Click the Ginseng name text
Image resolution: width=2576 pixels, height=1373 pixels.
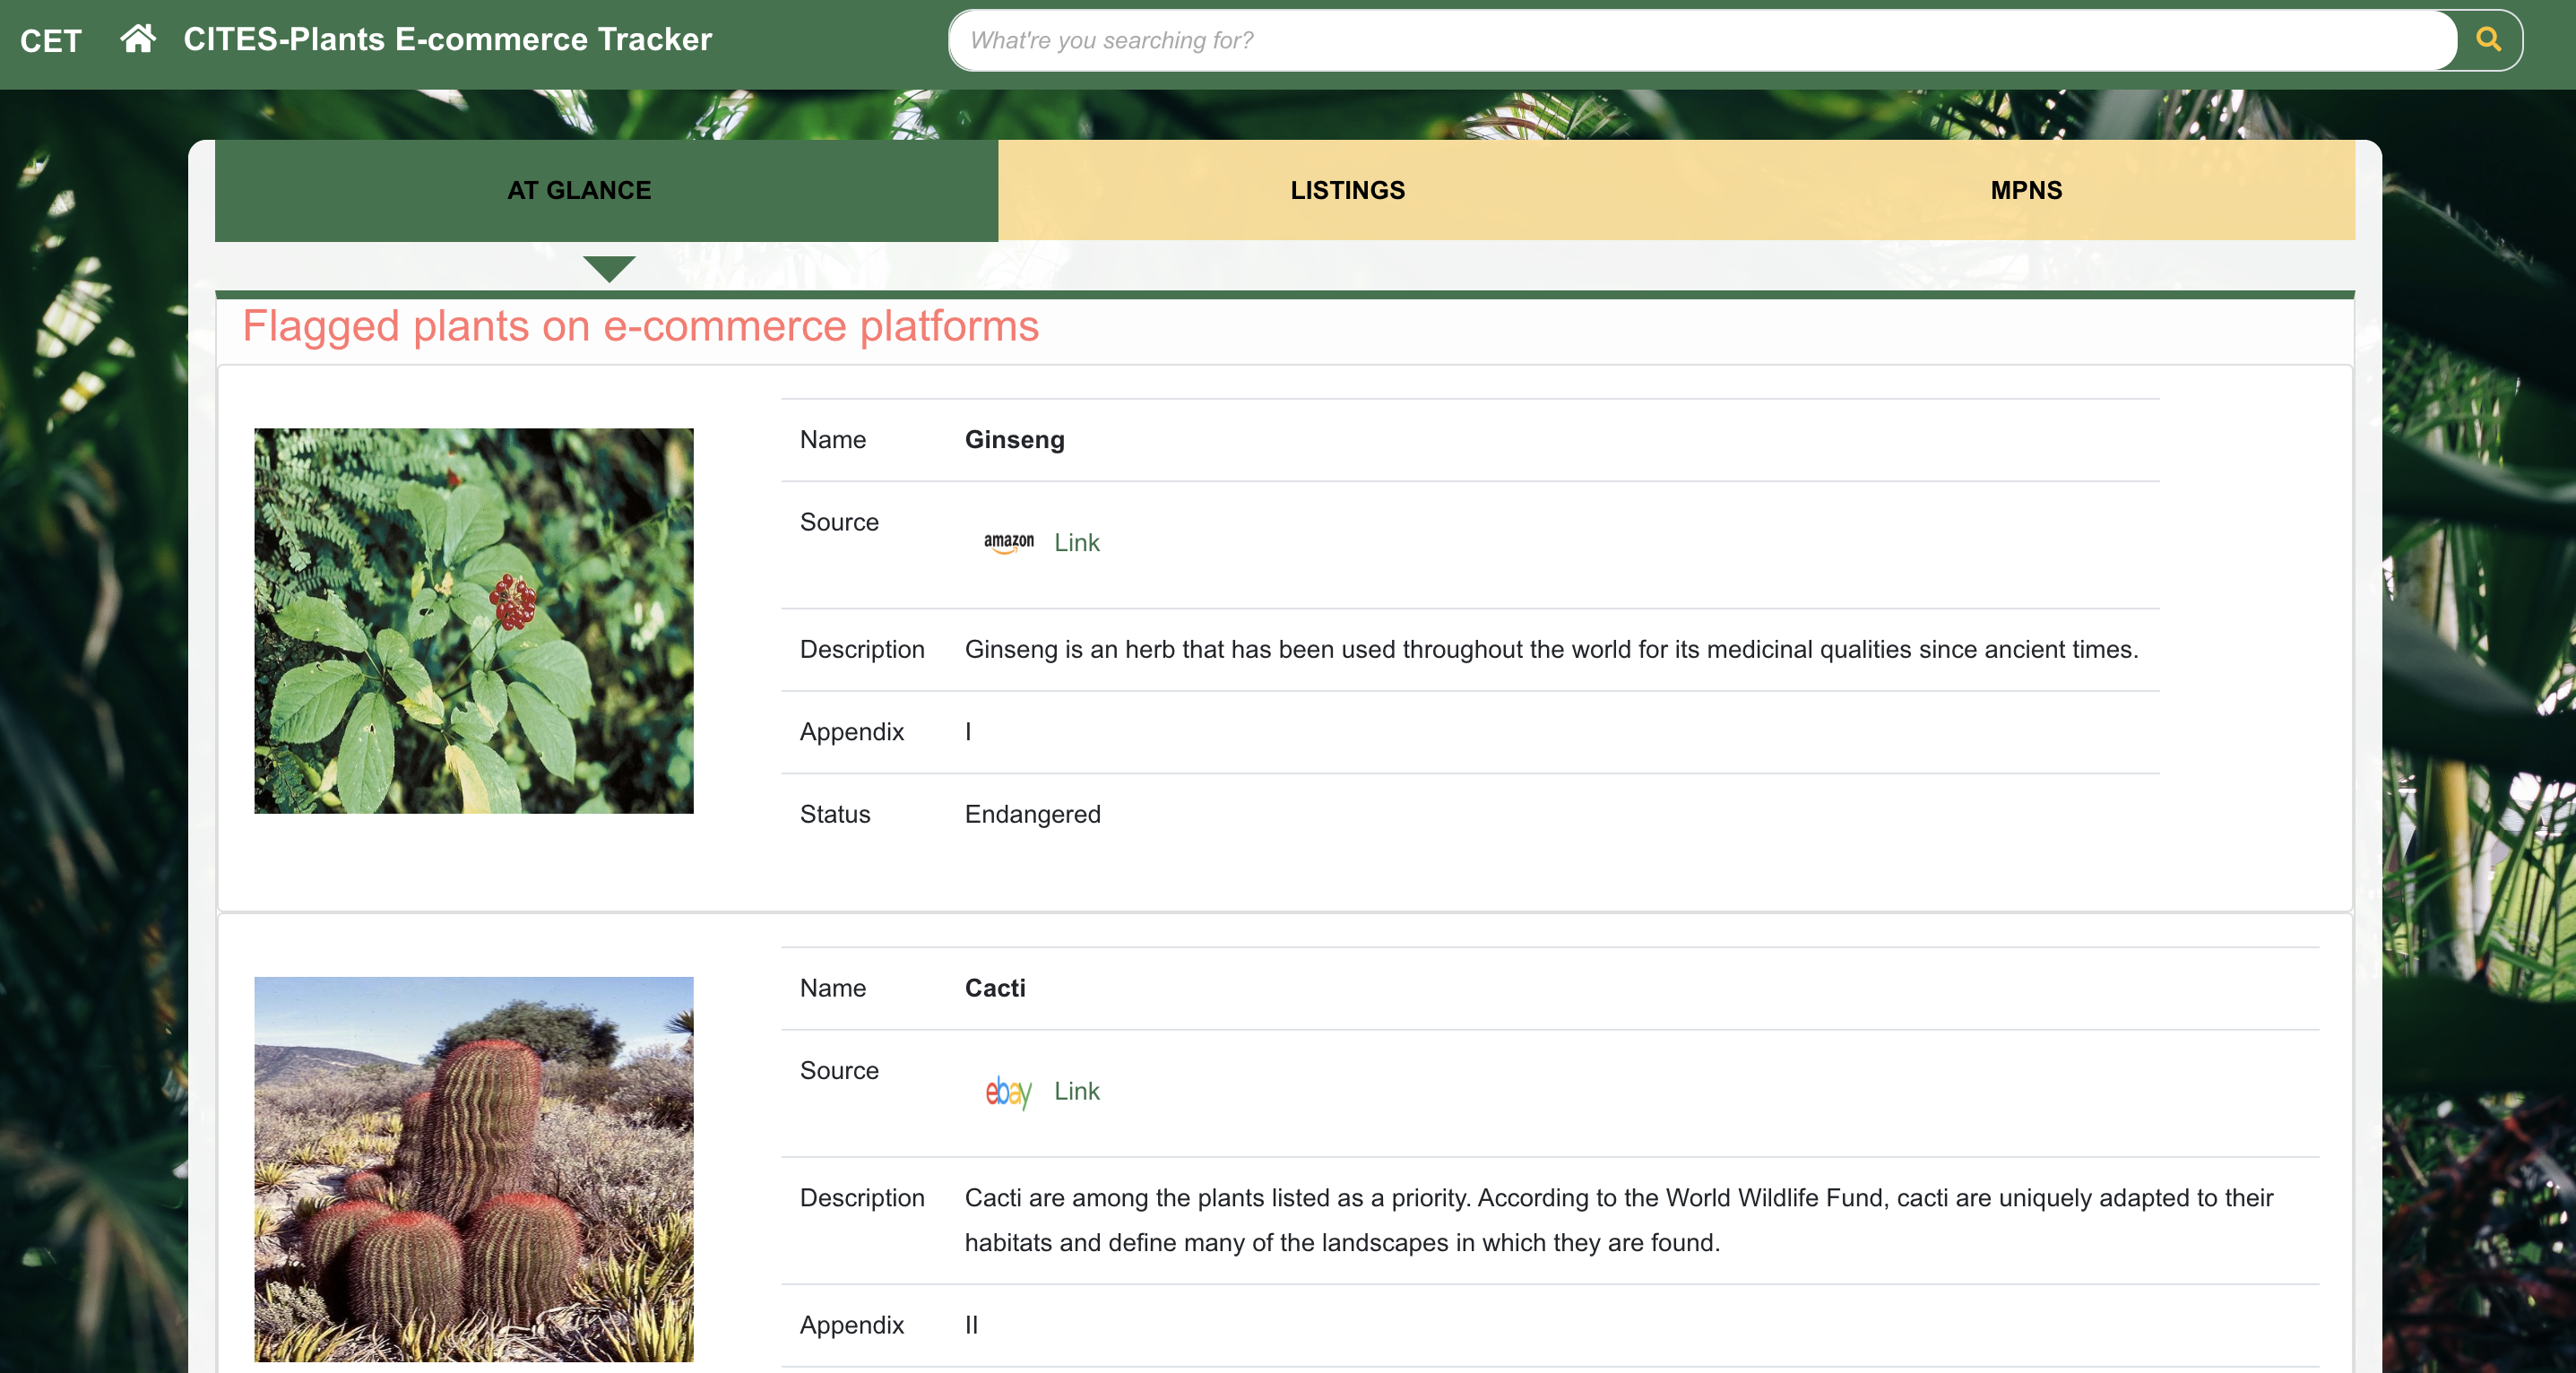click(x=1014, y=440)
